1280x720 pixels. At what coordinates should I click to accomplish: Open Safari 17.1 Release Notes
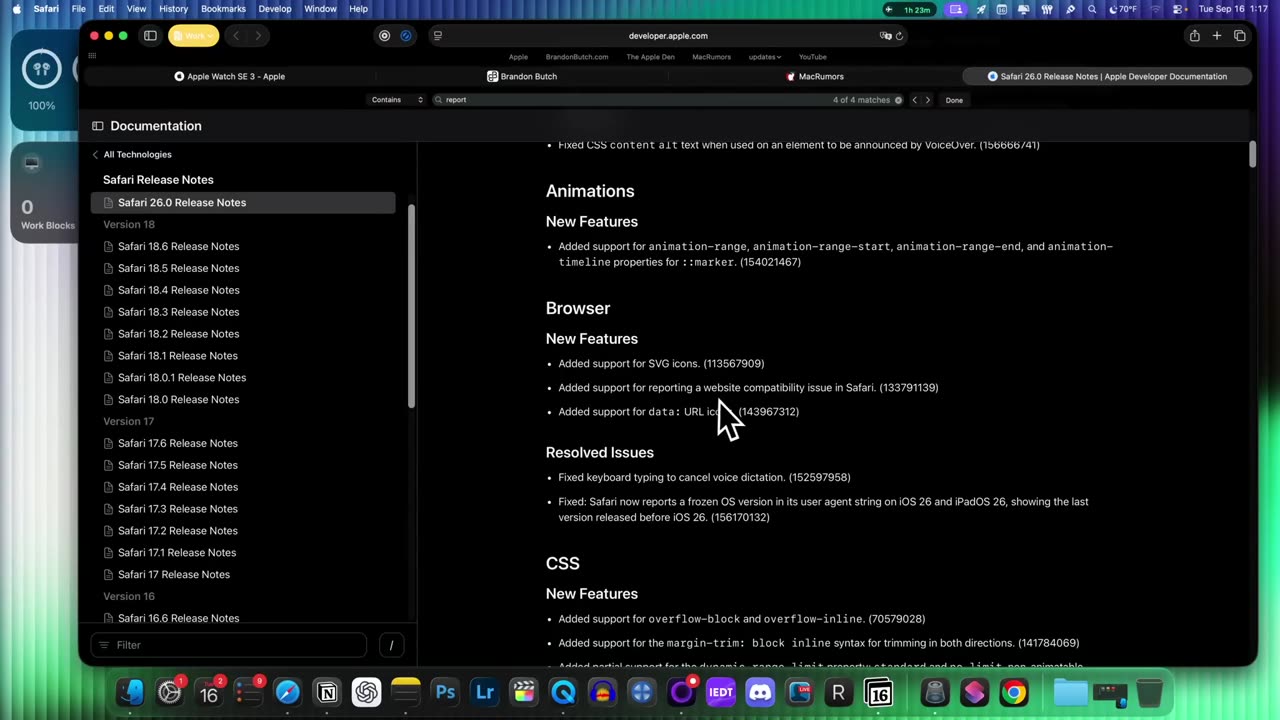[177, 553]
